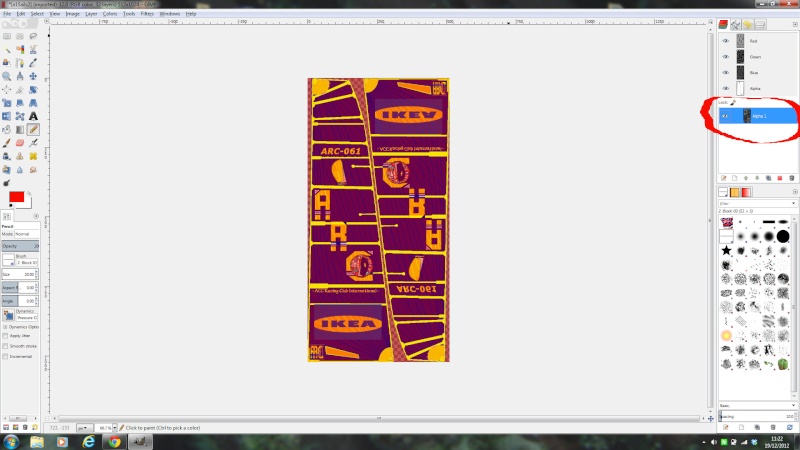Open the Colors menu
This screenshot has height=450, width=800.
110,14
